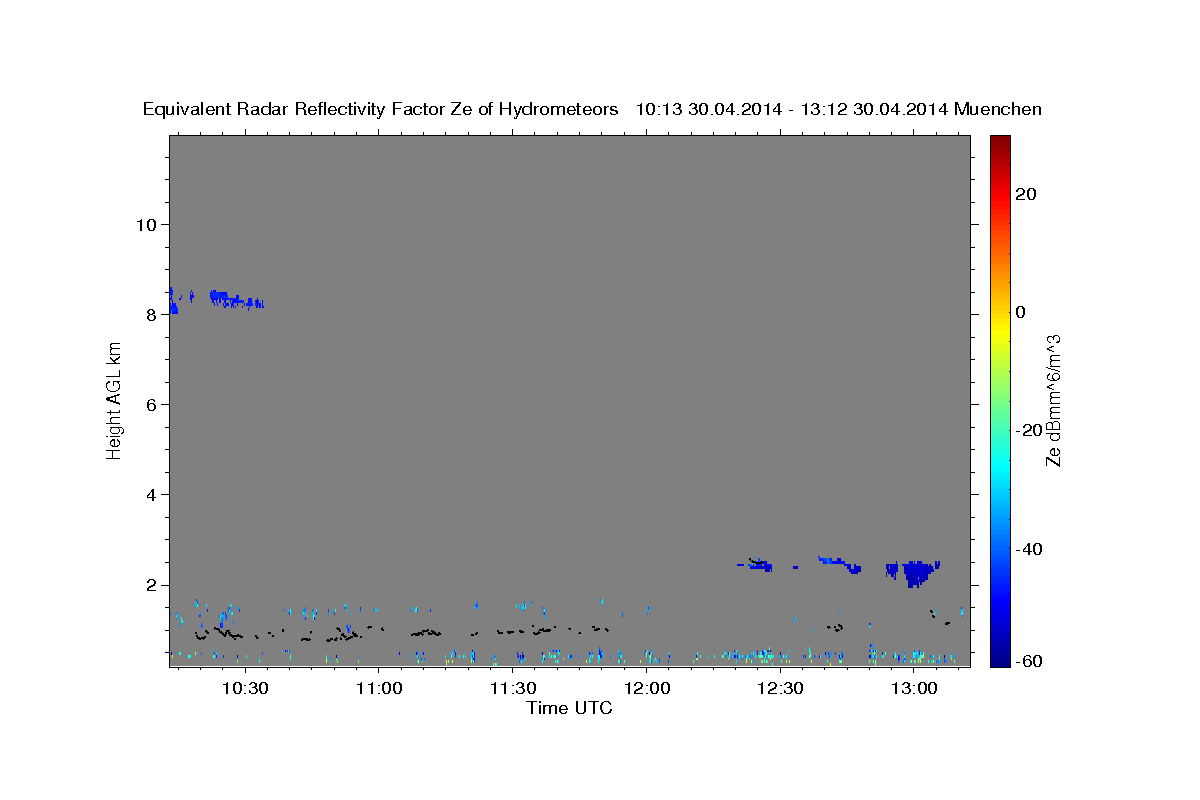The image size is (1200, 800).
Task: Click the 13:00 time tick label
Action: click(x=914, y=688)
